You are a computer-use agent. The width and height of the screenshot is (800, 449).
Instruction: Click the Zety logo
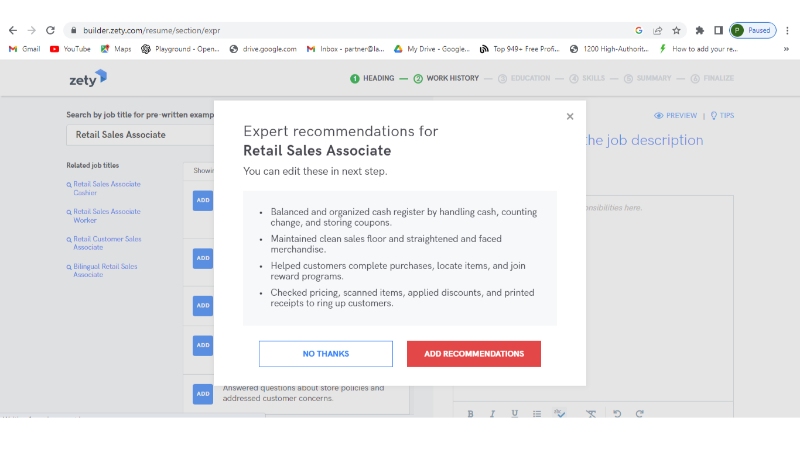88,78
